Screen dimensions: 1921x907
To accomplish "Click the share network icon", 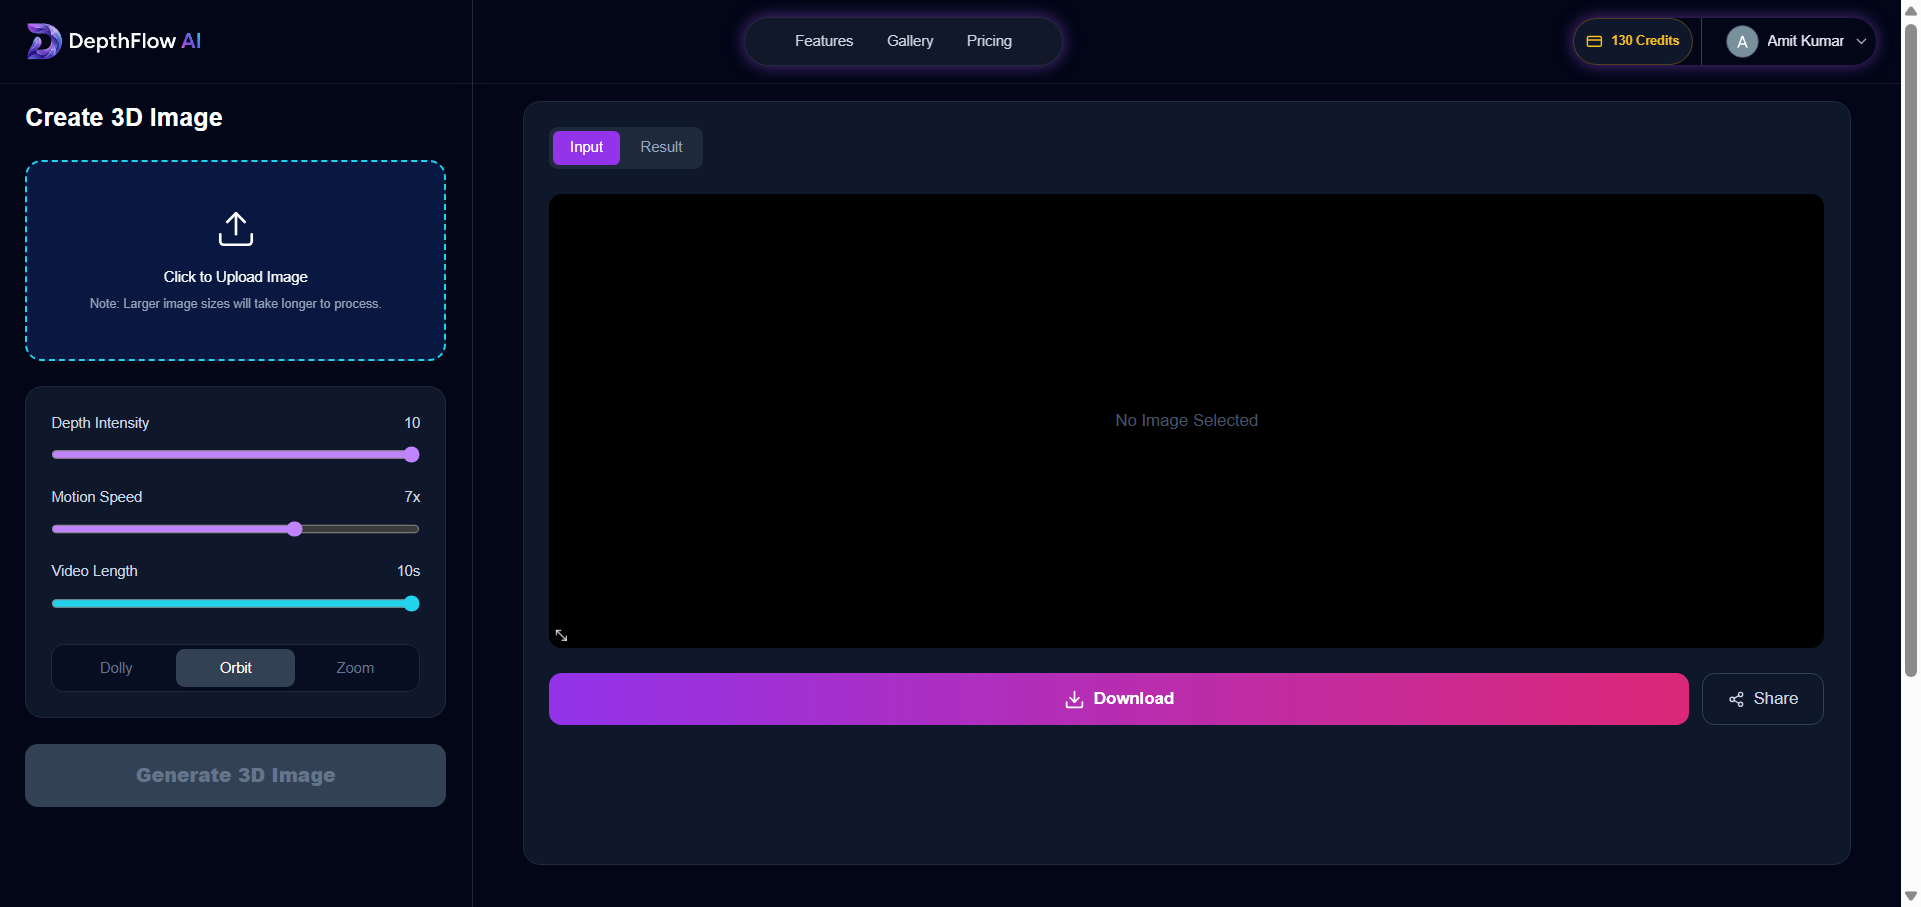I will pyautogui.click(x=1735, y=699).
